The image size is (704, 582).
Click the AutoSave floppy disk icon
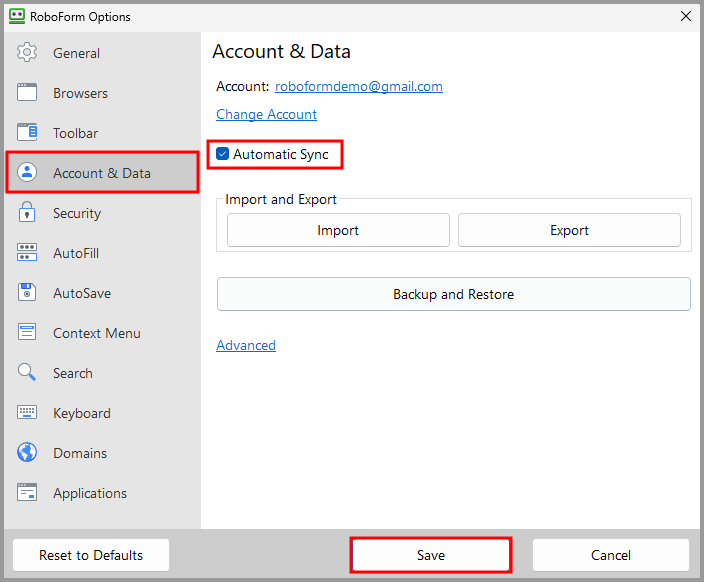click(27, 292)
